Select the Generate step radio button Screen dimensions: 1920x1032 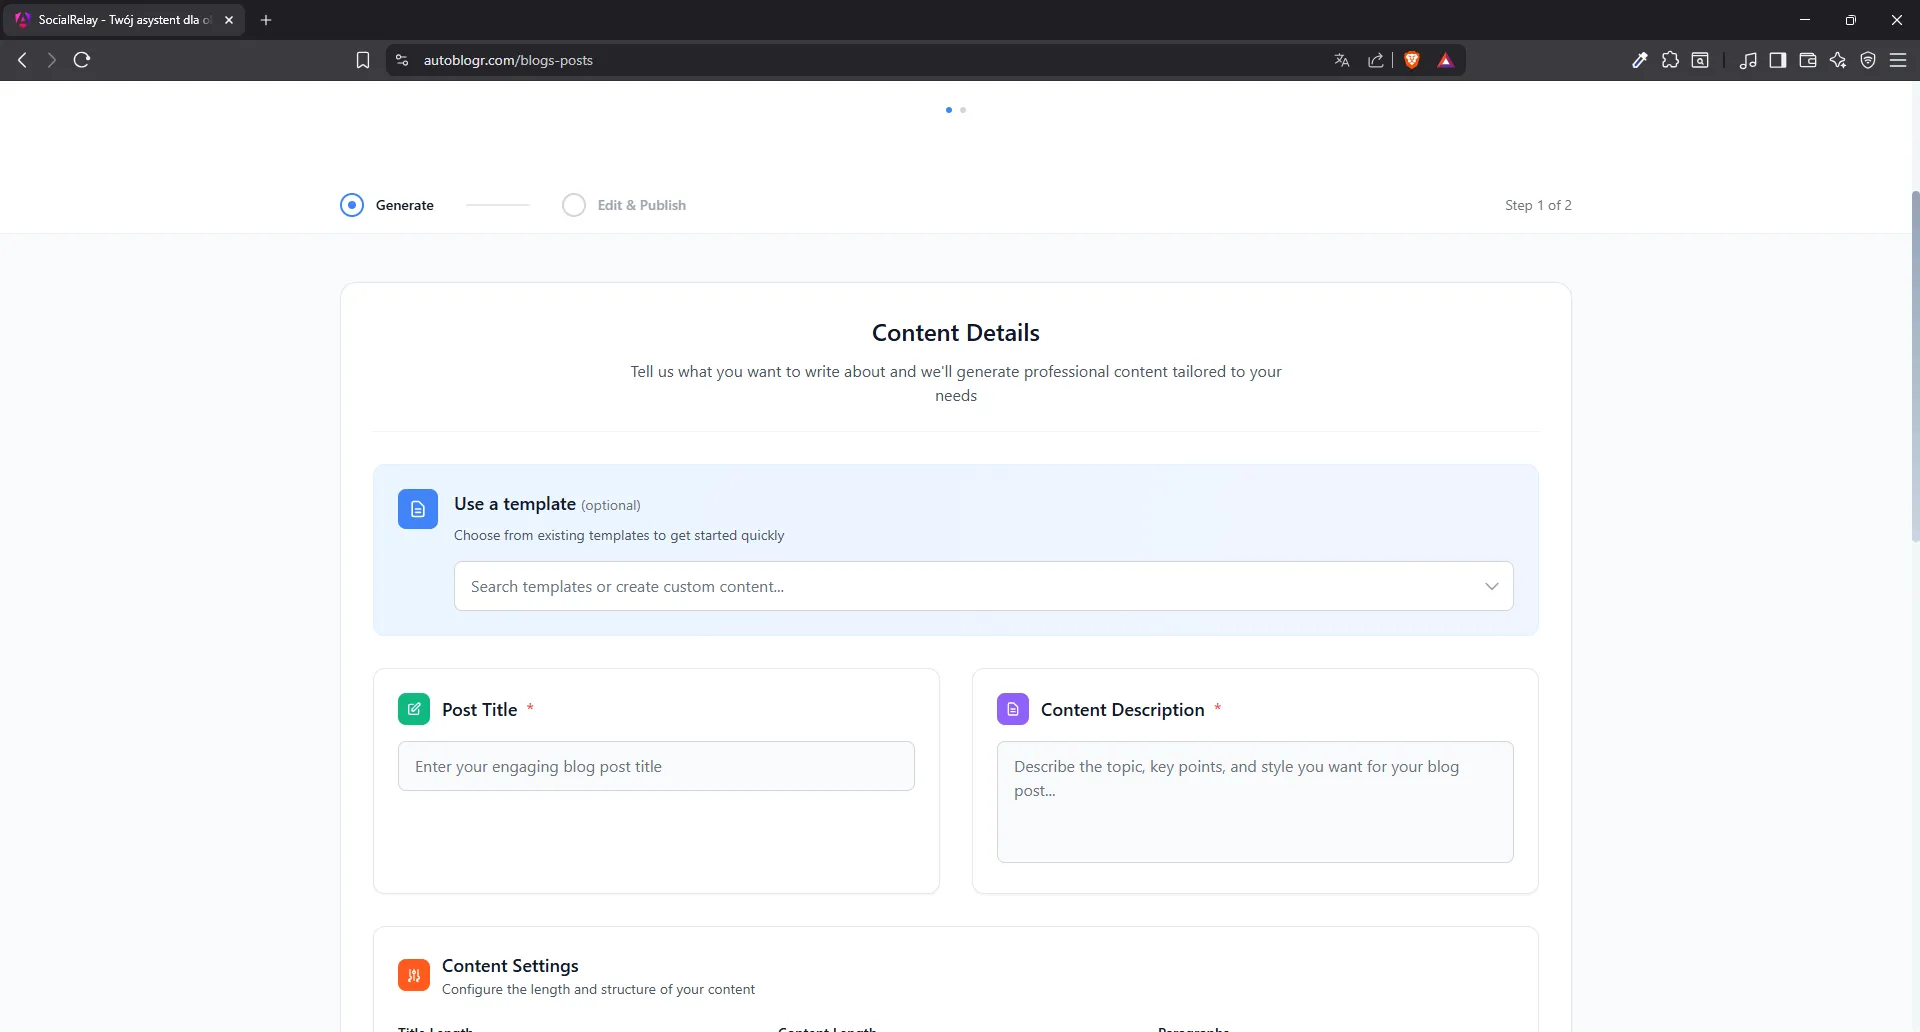pos(351,205)
